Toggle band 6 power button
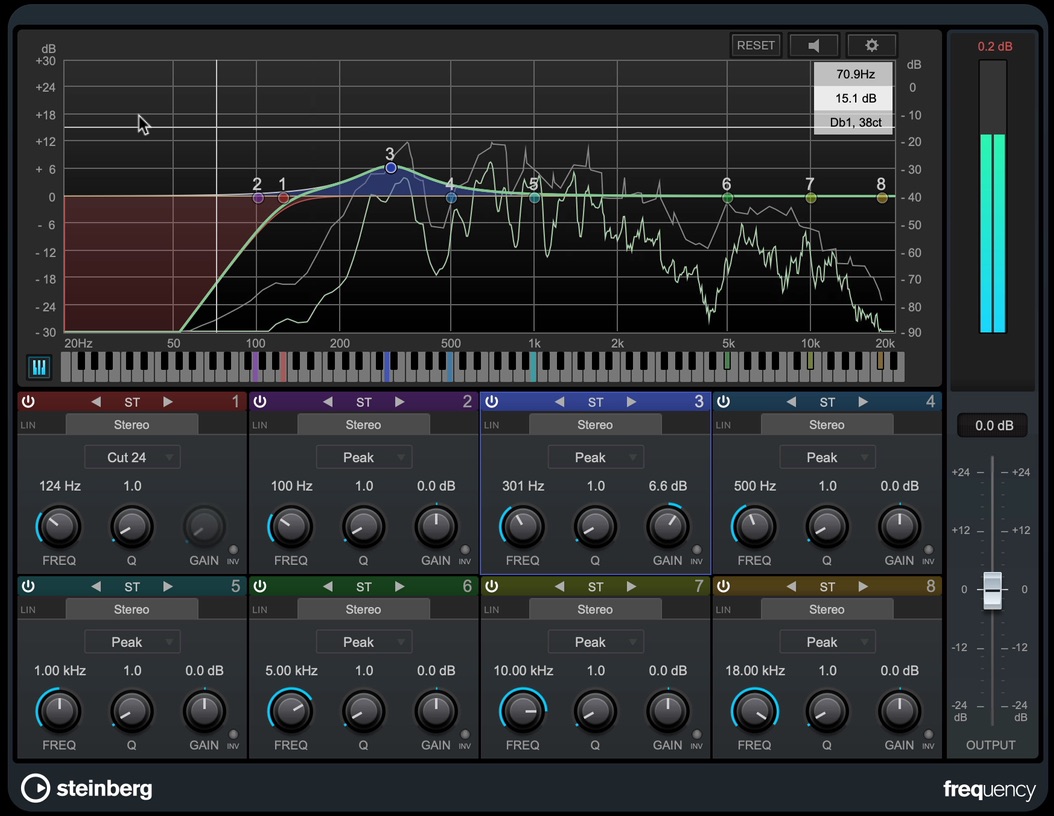This screenshot has width=1054, height=816. point(259,586)
